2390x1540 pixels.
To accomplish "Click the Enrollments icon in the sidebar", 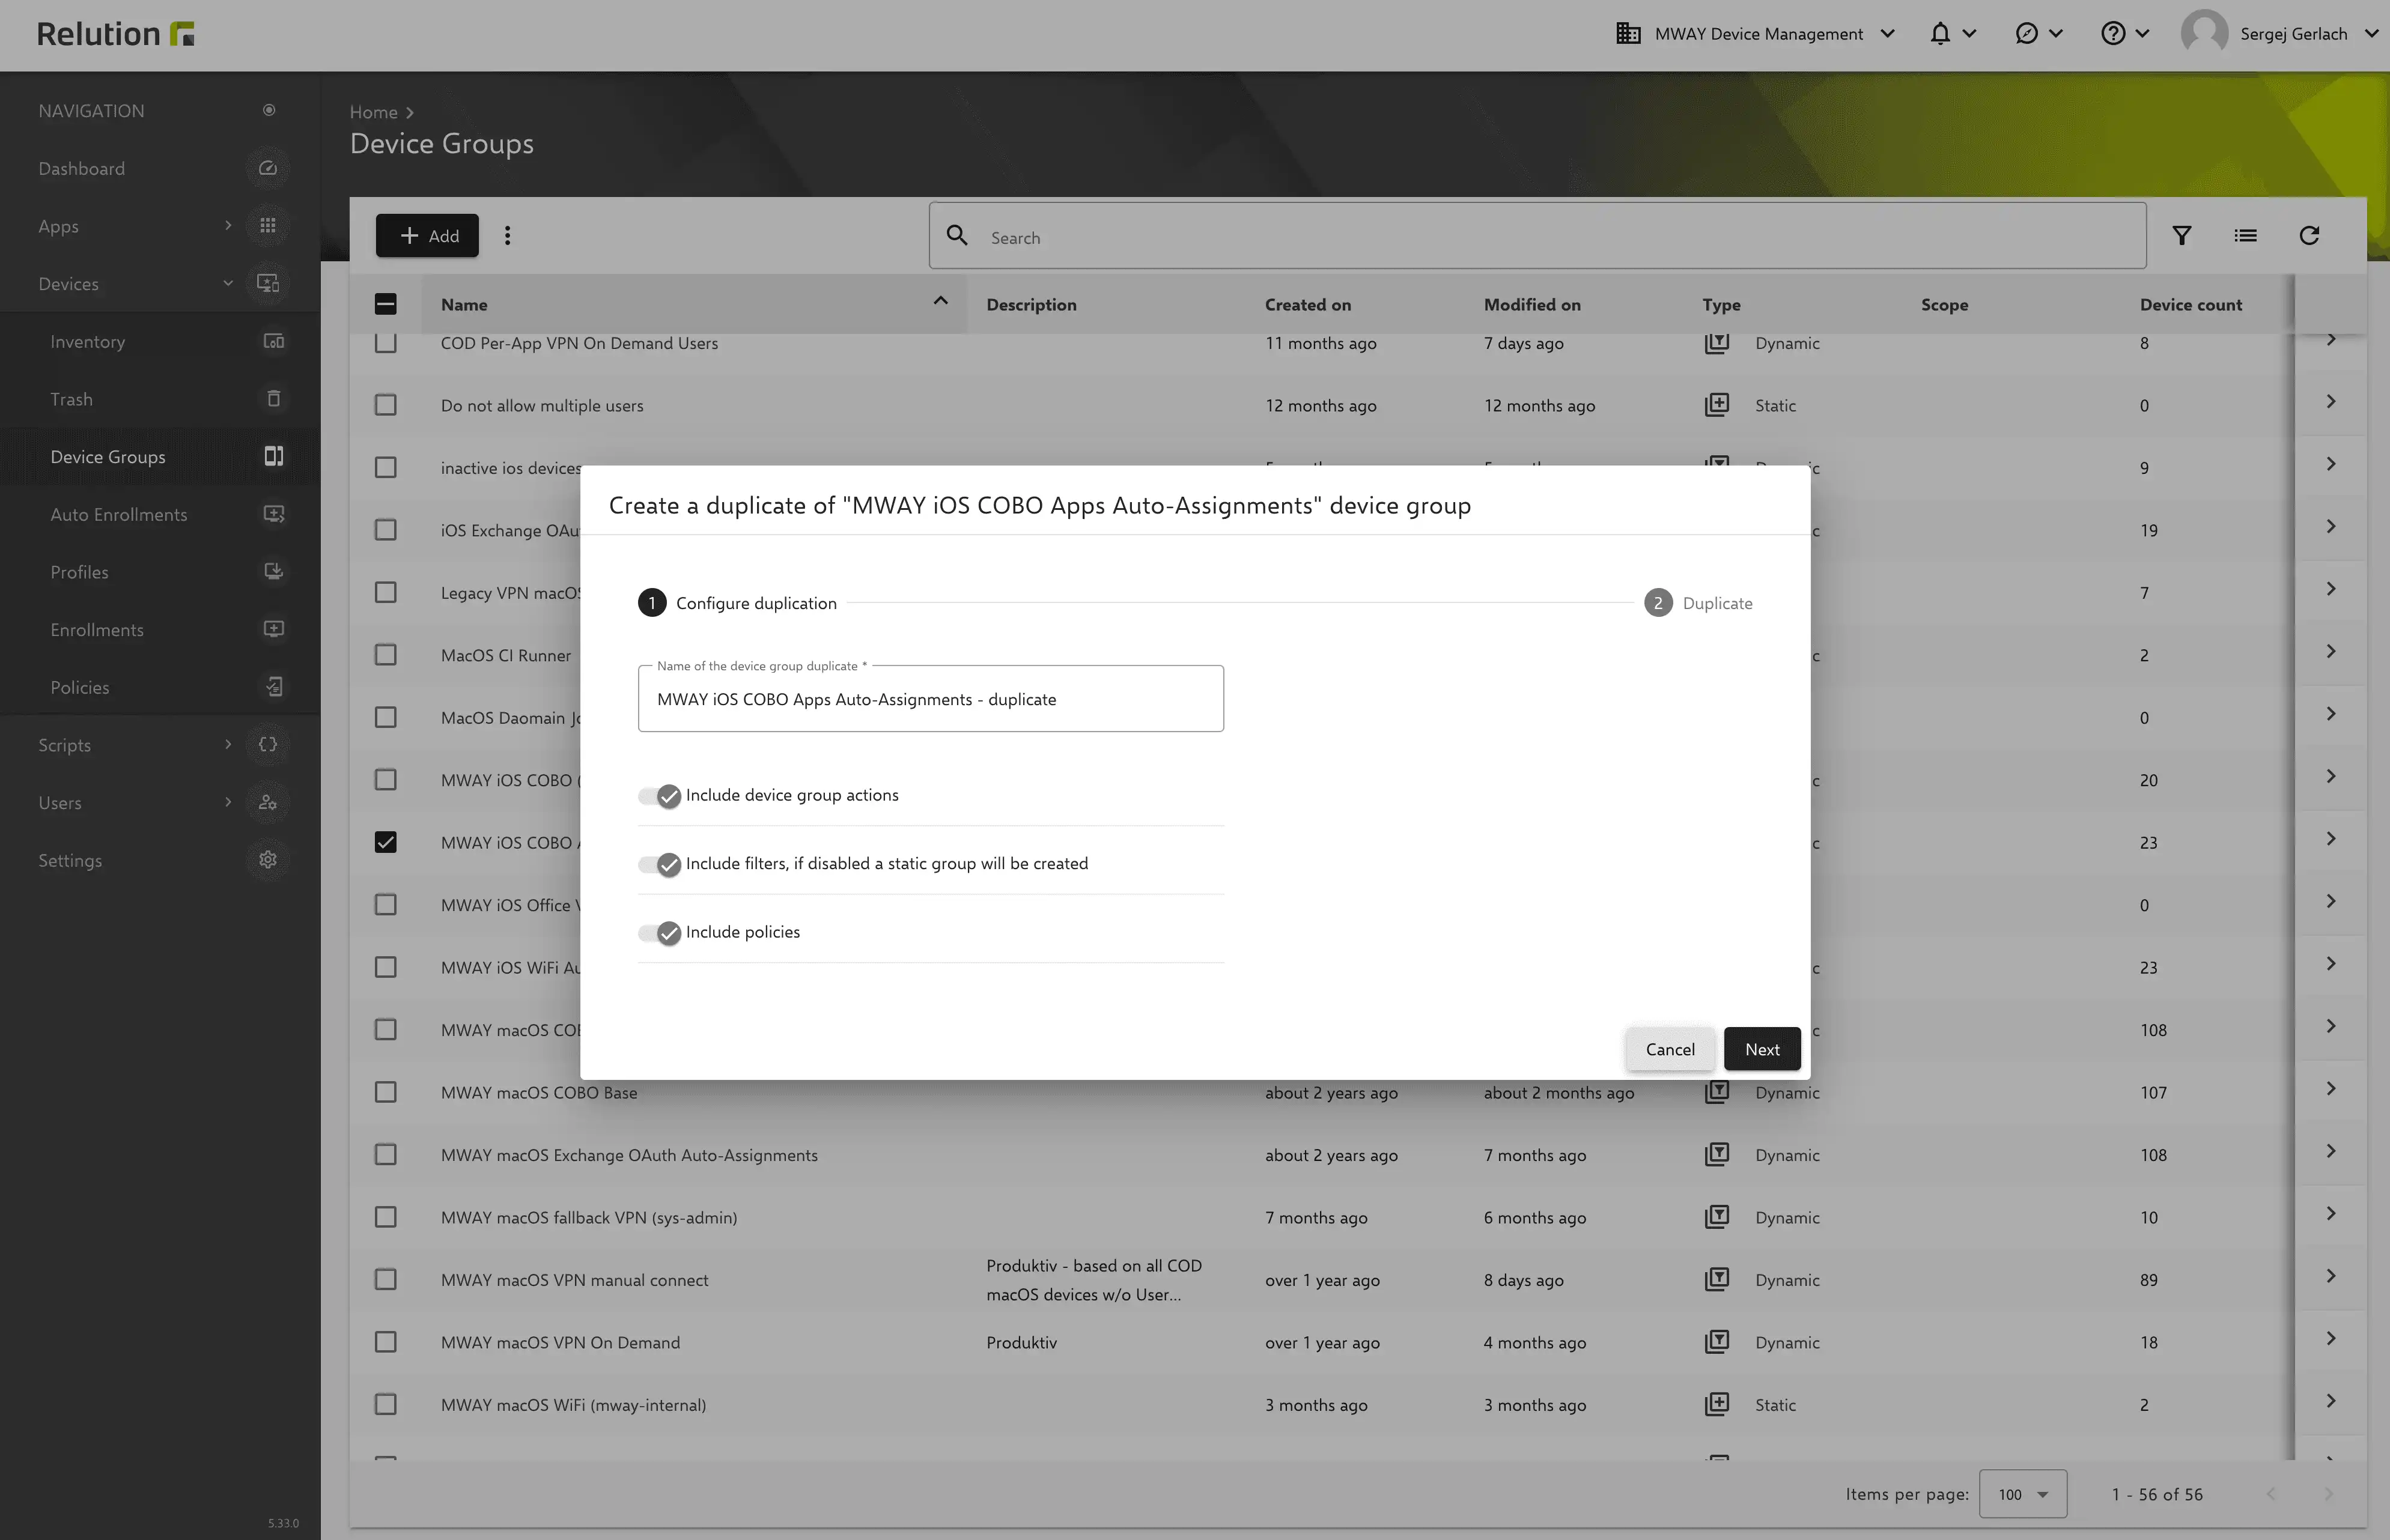I will pos(273,629).
